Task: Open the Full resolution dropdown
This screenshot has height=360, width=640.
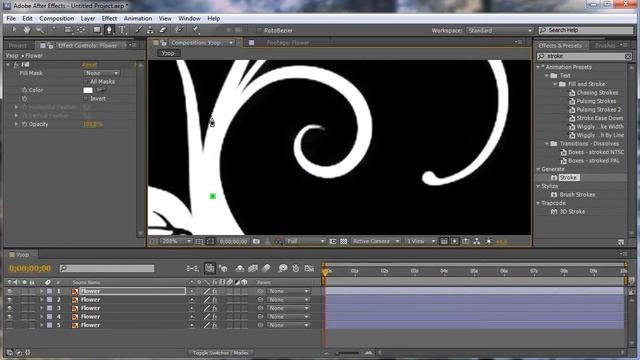Action: [305, 242]
